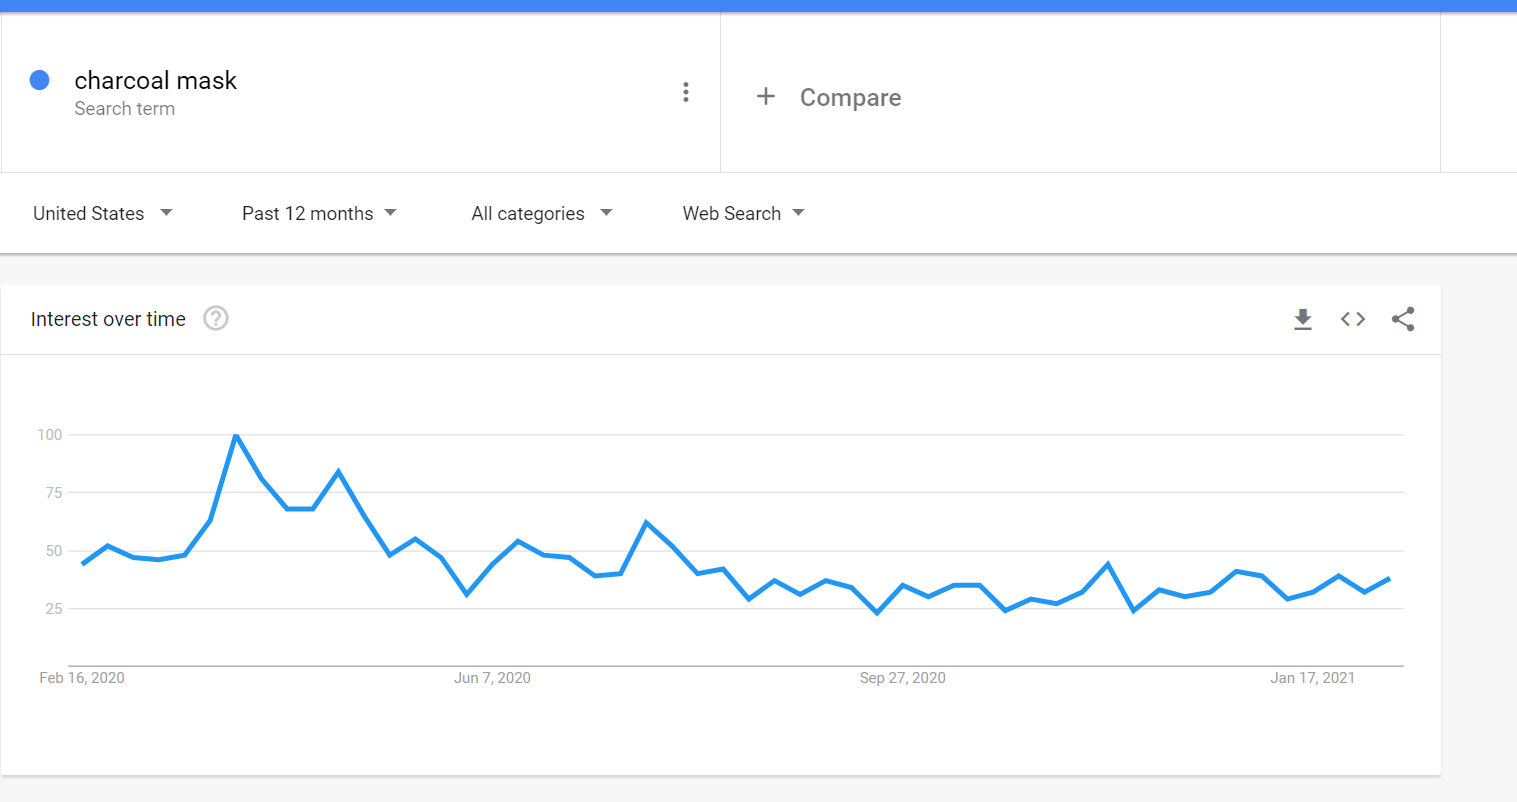Download the interest over time CSV
This screenshot has height=802, width=1517.
coord(1302,319)
